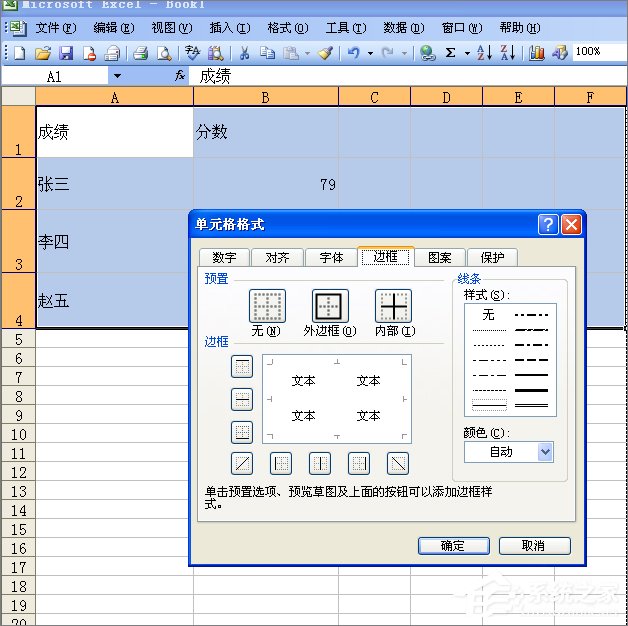
Task: Select cell B2 containing 79
Action: click(x=265, y=184)
